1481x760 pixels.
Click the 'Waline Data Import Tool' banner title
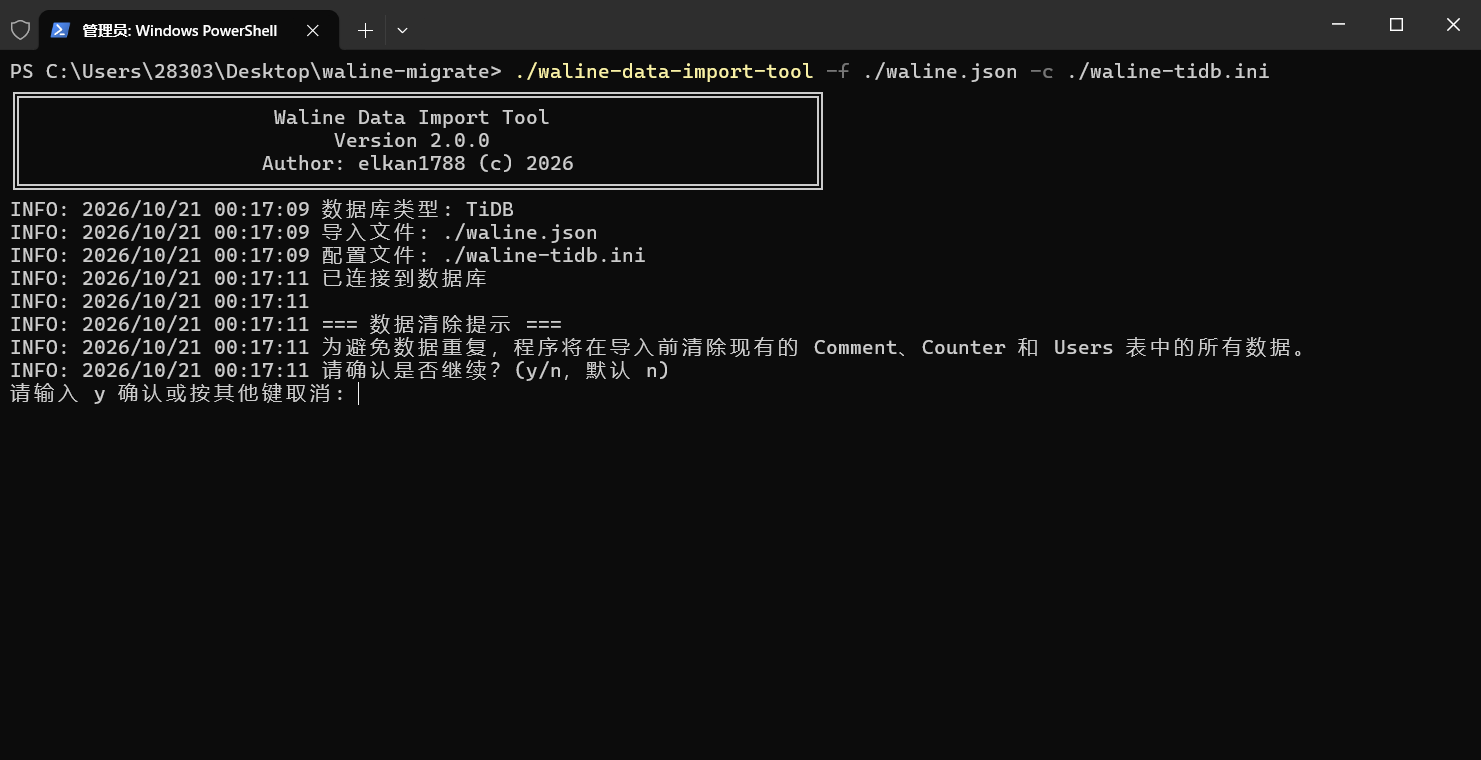(411, 117)
